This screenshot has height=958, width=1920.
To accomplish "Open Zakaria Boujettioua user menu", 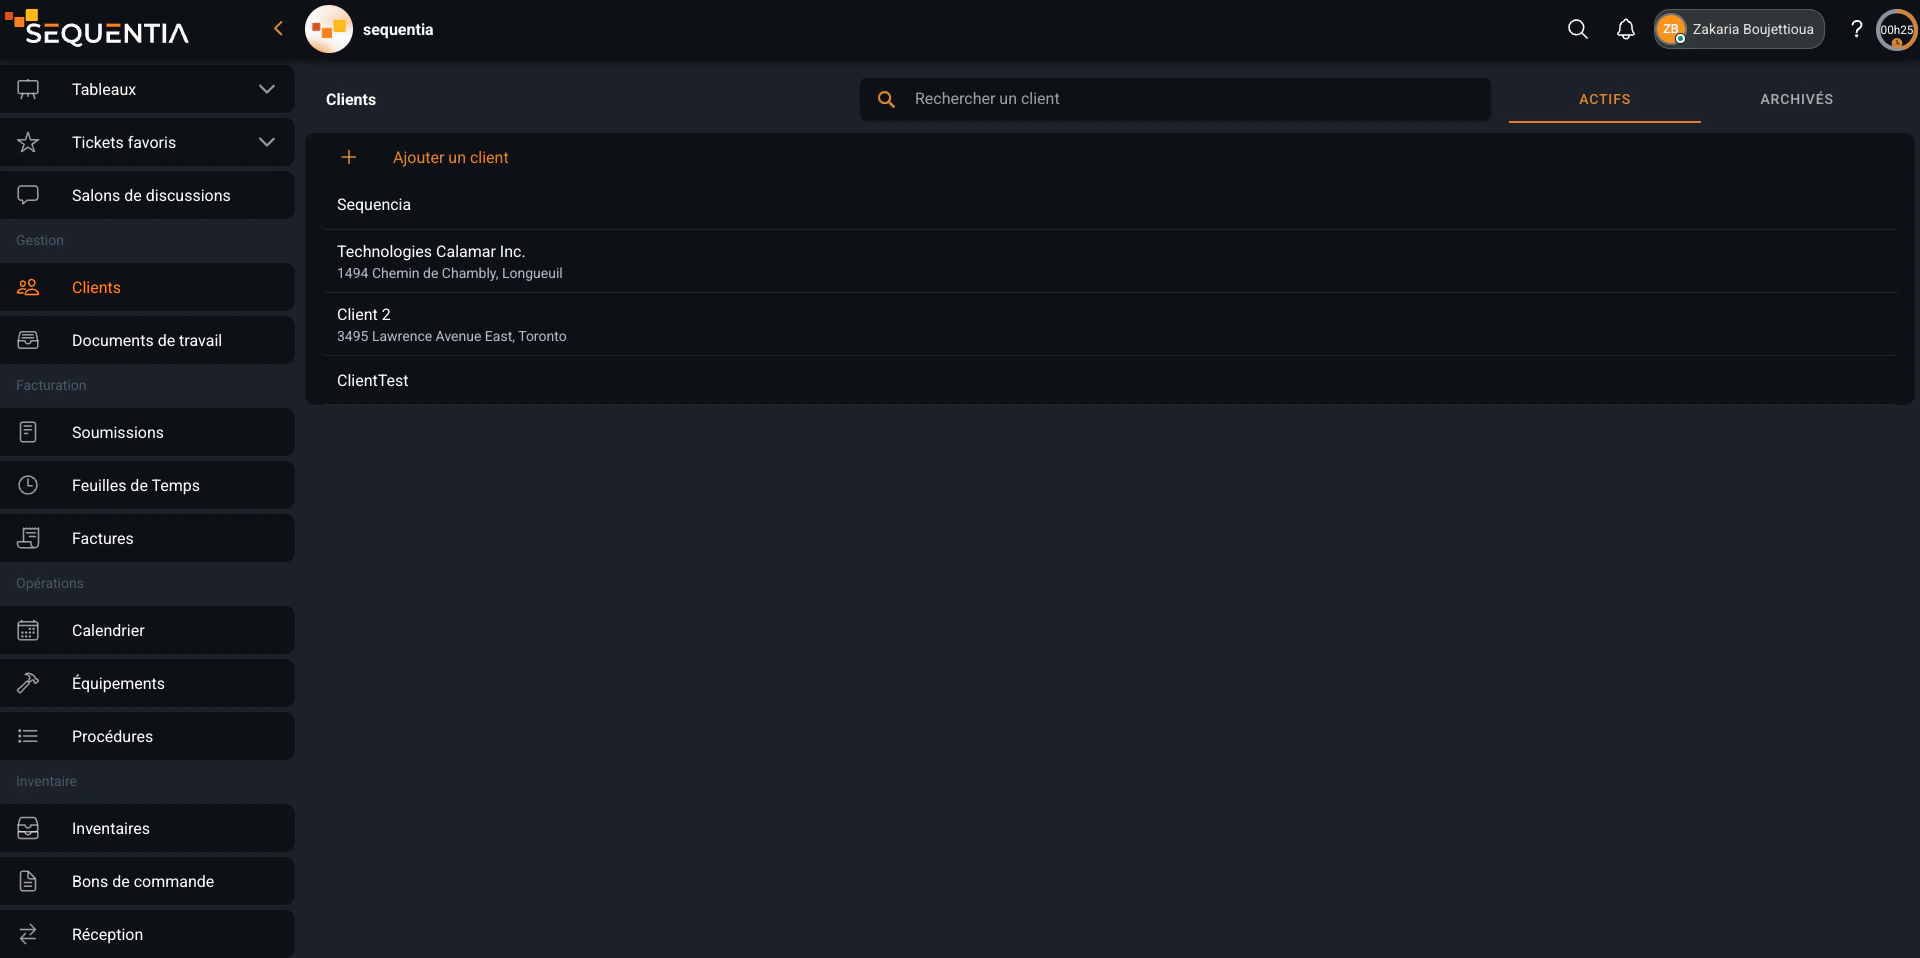I will coord(1739,29).
